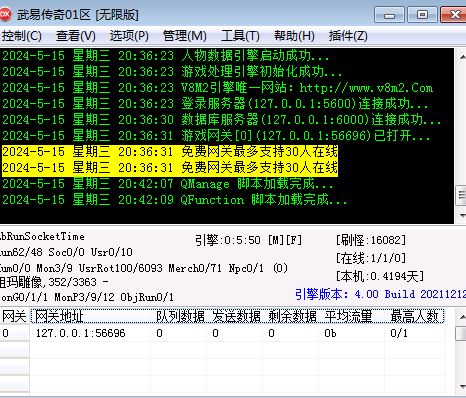This screenshot has height=398, width=466.
Task: Click the log scrollbar thumb
Action: click(x=461, y=195)
